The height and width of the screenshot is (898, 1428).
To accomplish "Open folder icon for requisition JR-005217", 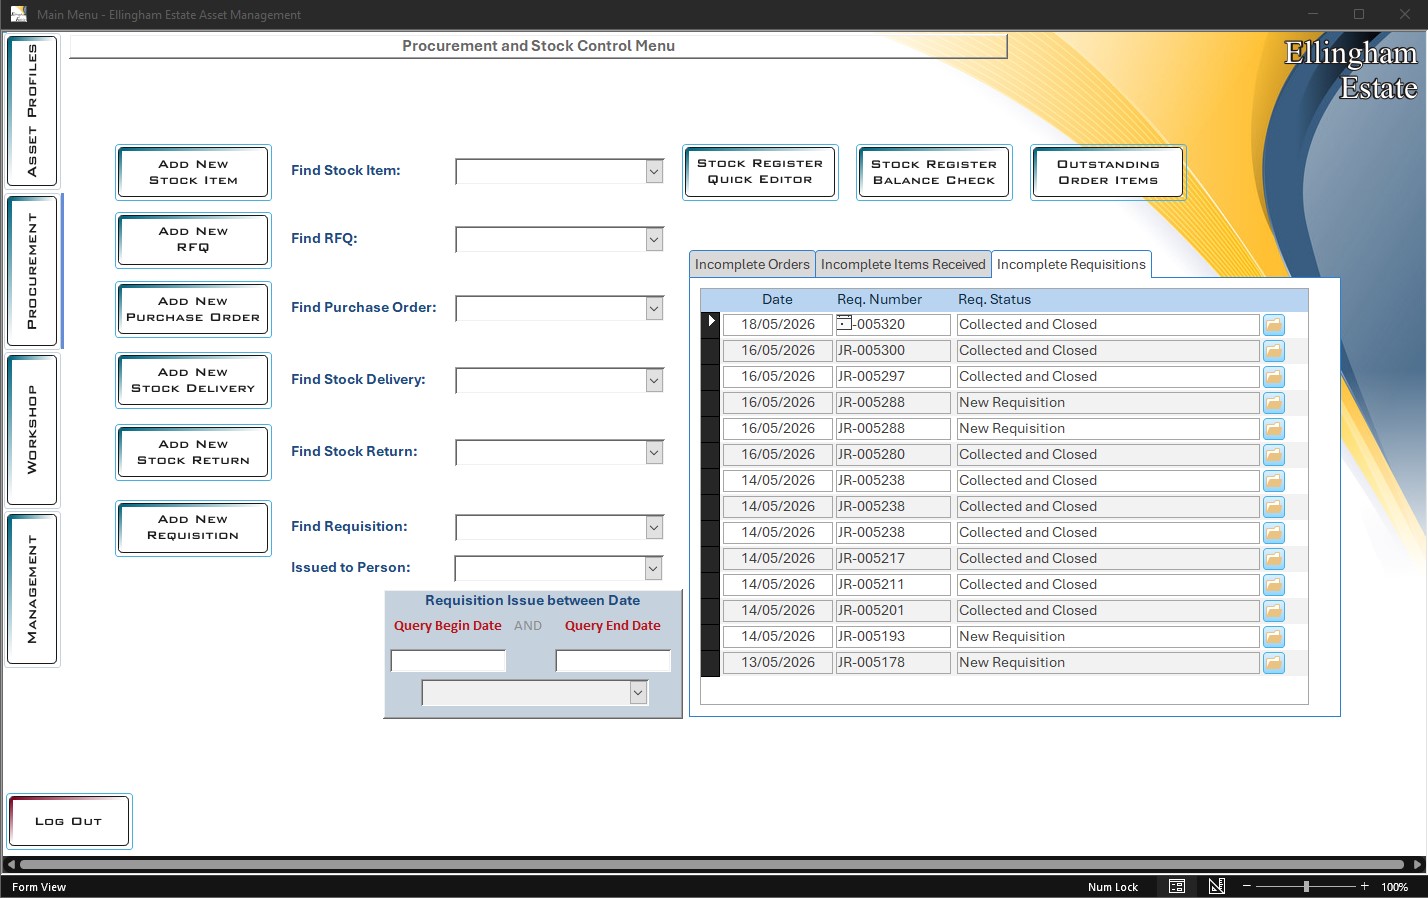I will (x=1273, y=559).
